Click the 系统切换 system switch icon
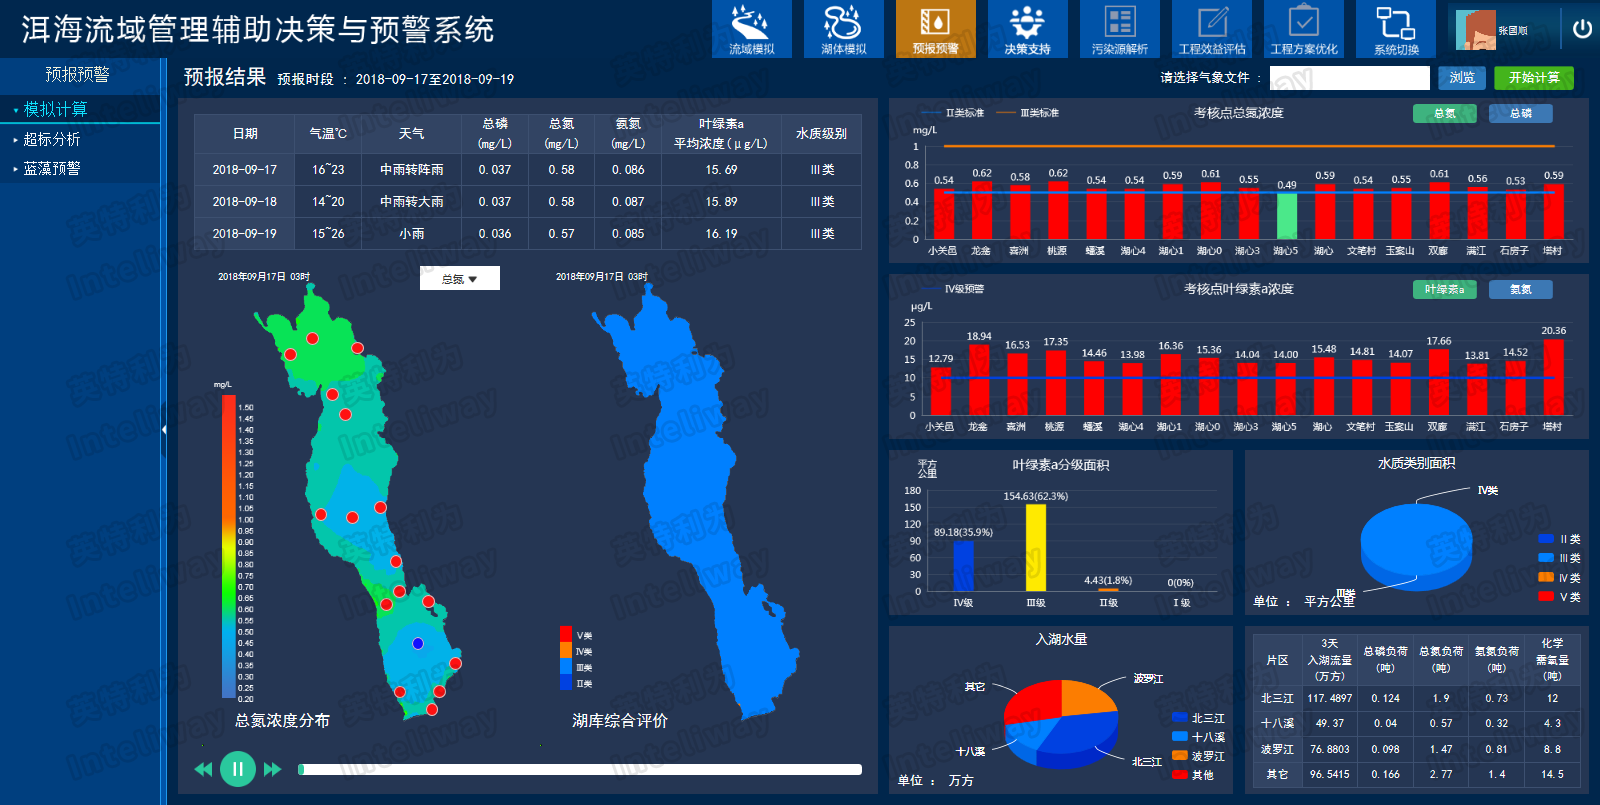The height and width of the screenshot is (805, 1600). tap(1395, 29)
